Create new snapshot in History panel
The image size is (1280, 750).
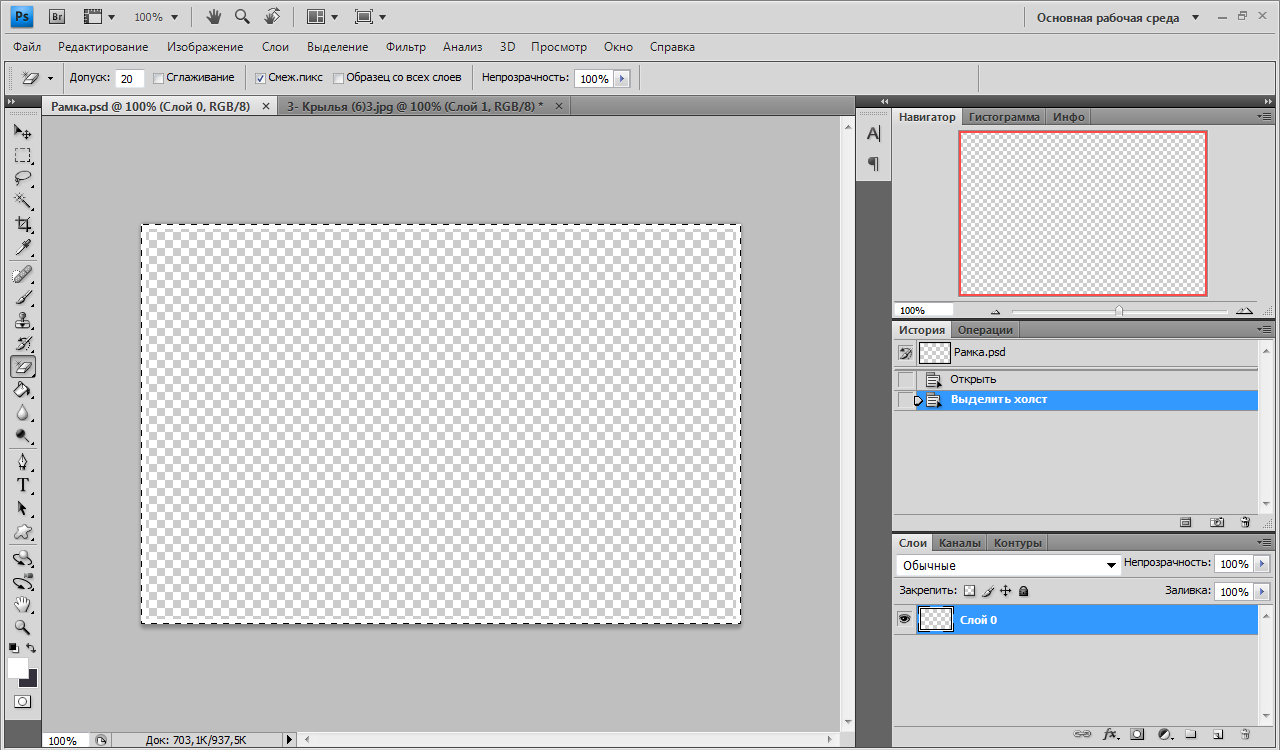1217,522
